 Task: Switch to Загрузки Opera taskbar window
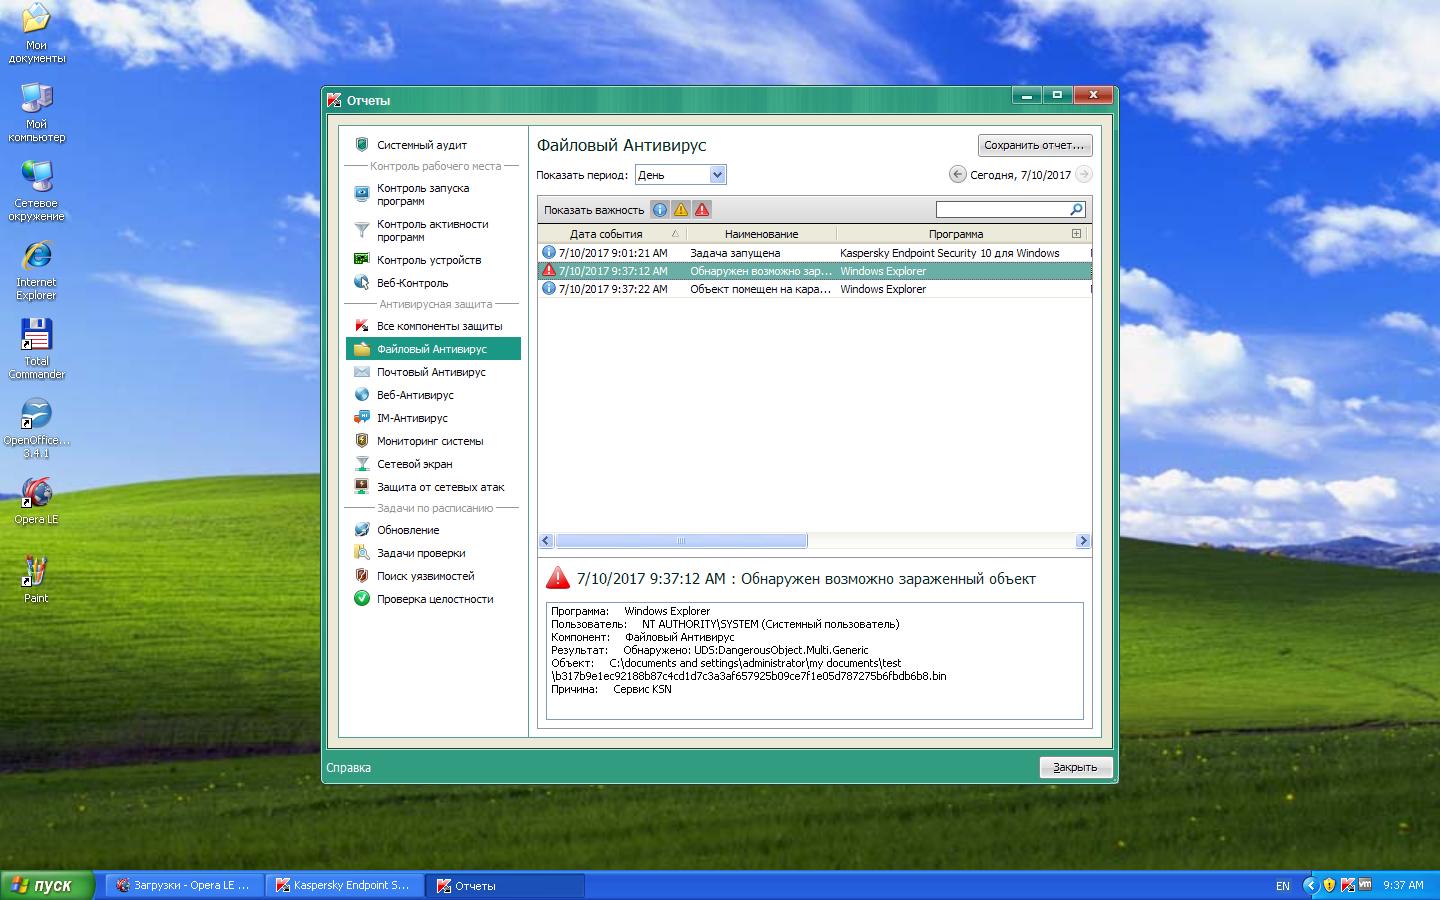pyautogui.click(x=185, y=885)
